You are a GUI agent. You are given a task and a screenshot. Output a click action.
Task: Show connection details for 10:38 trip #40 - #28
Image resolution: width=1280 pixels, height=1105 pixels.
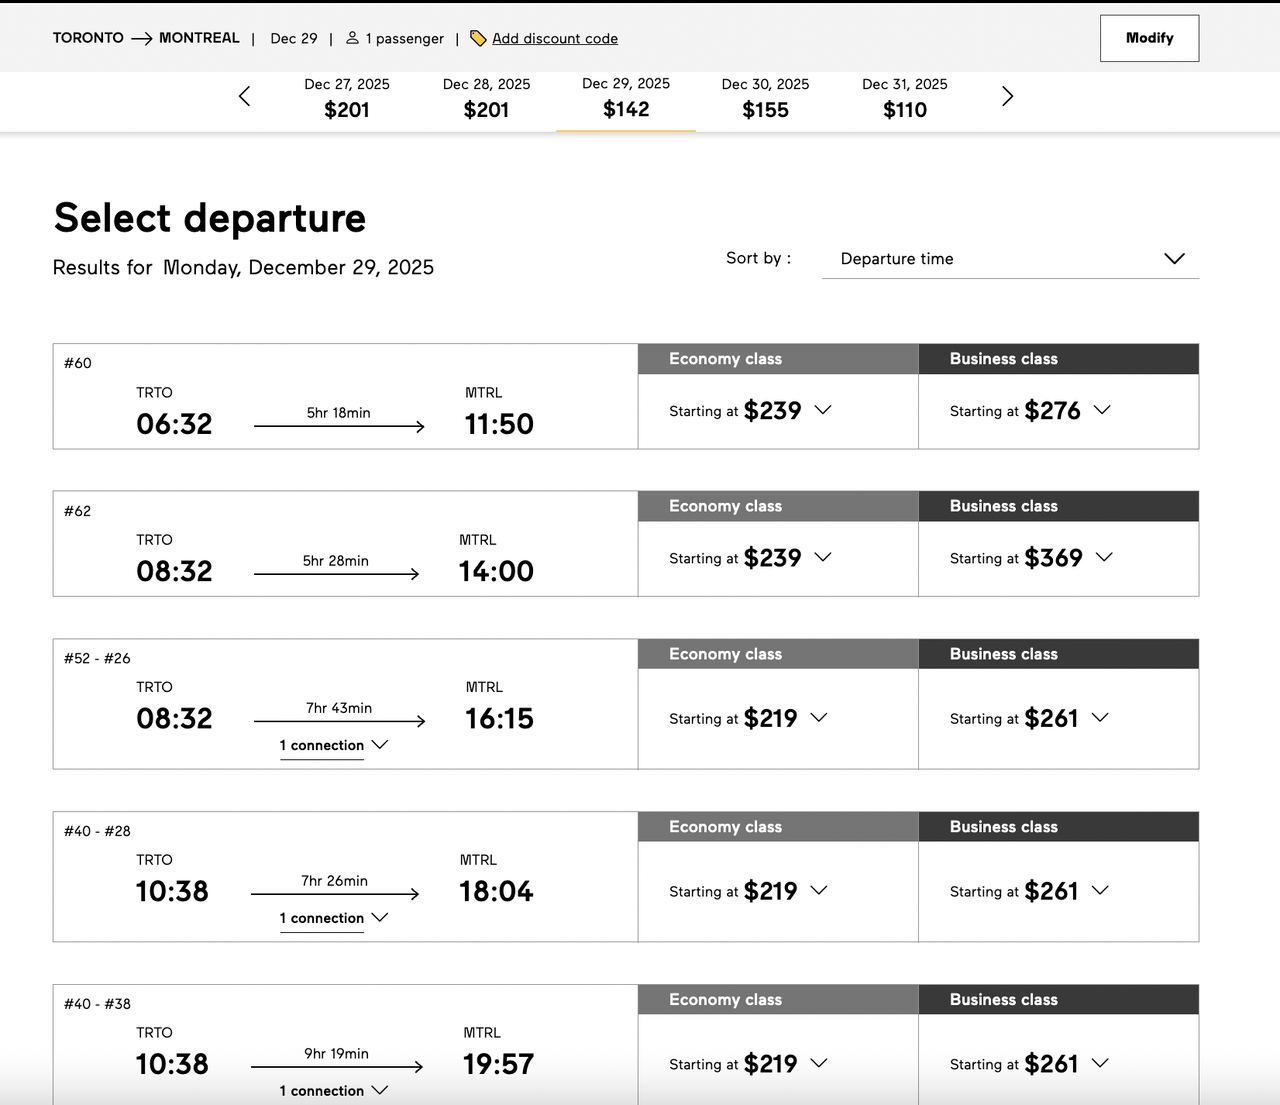tap(333, 918)
